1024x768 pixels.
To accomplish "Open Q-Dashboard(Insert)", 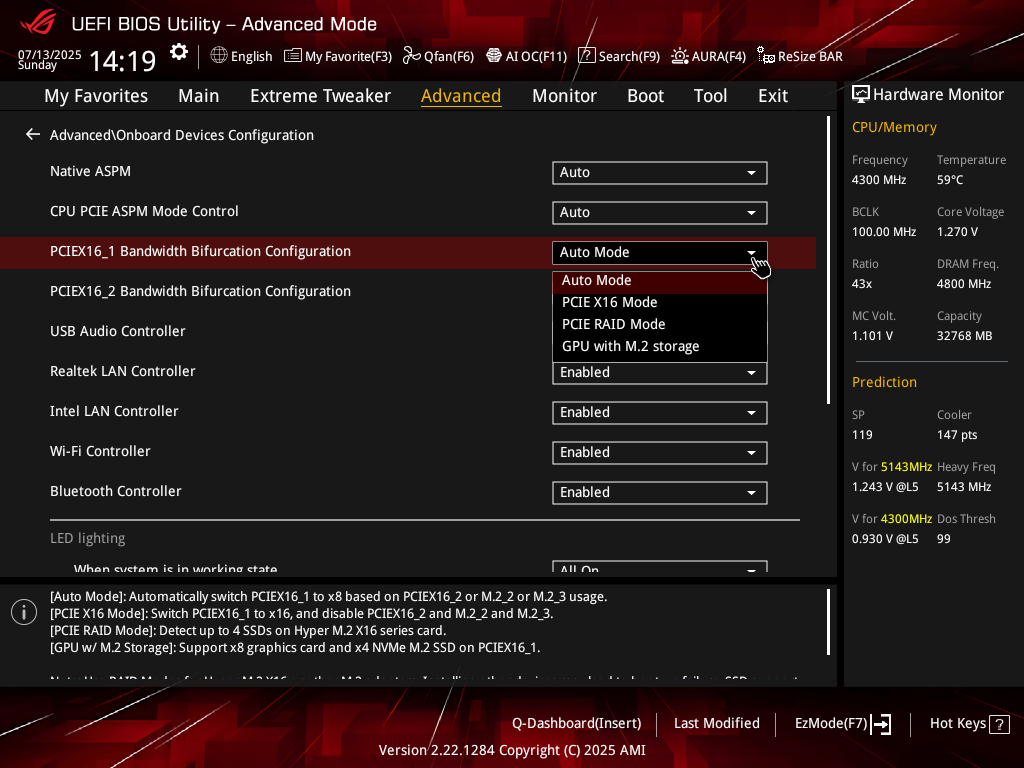I will [577, 724].
